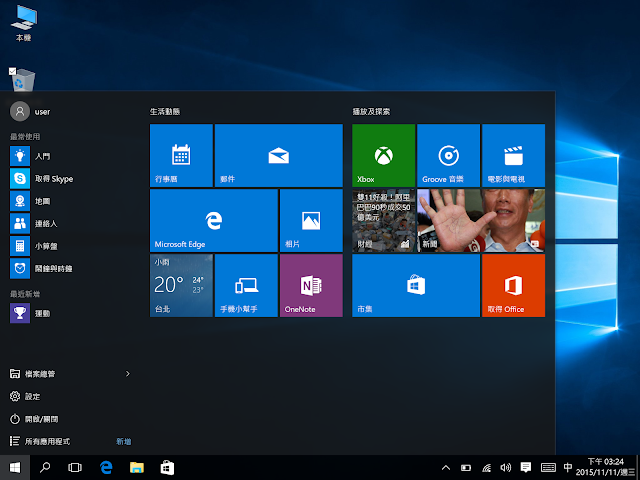
Task: Click the 播放及探索 tile group heading
Action: point(371,111)
